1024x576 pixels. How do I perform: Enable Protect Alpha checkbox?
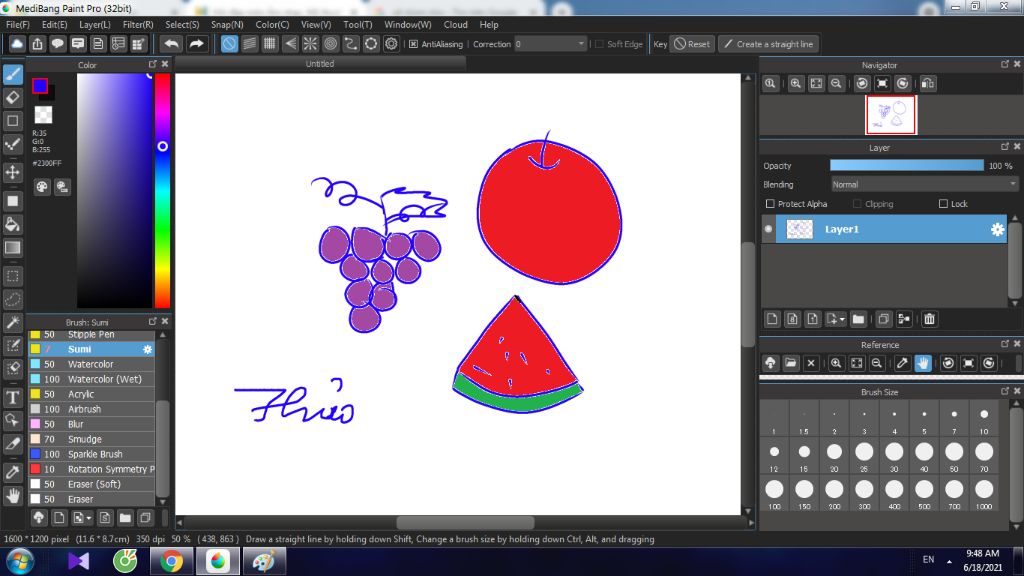click(x=770, y=204)
